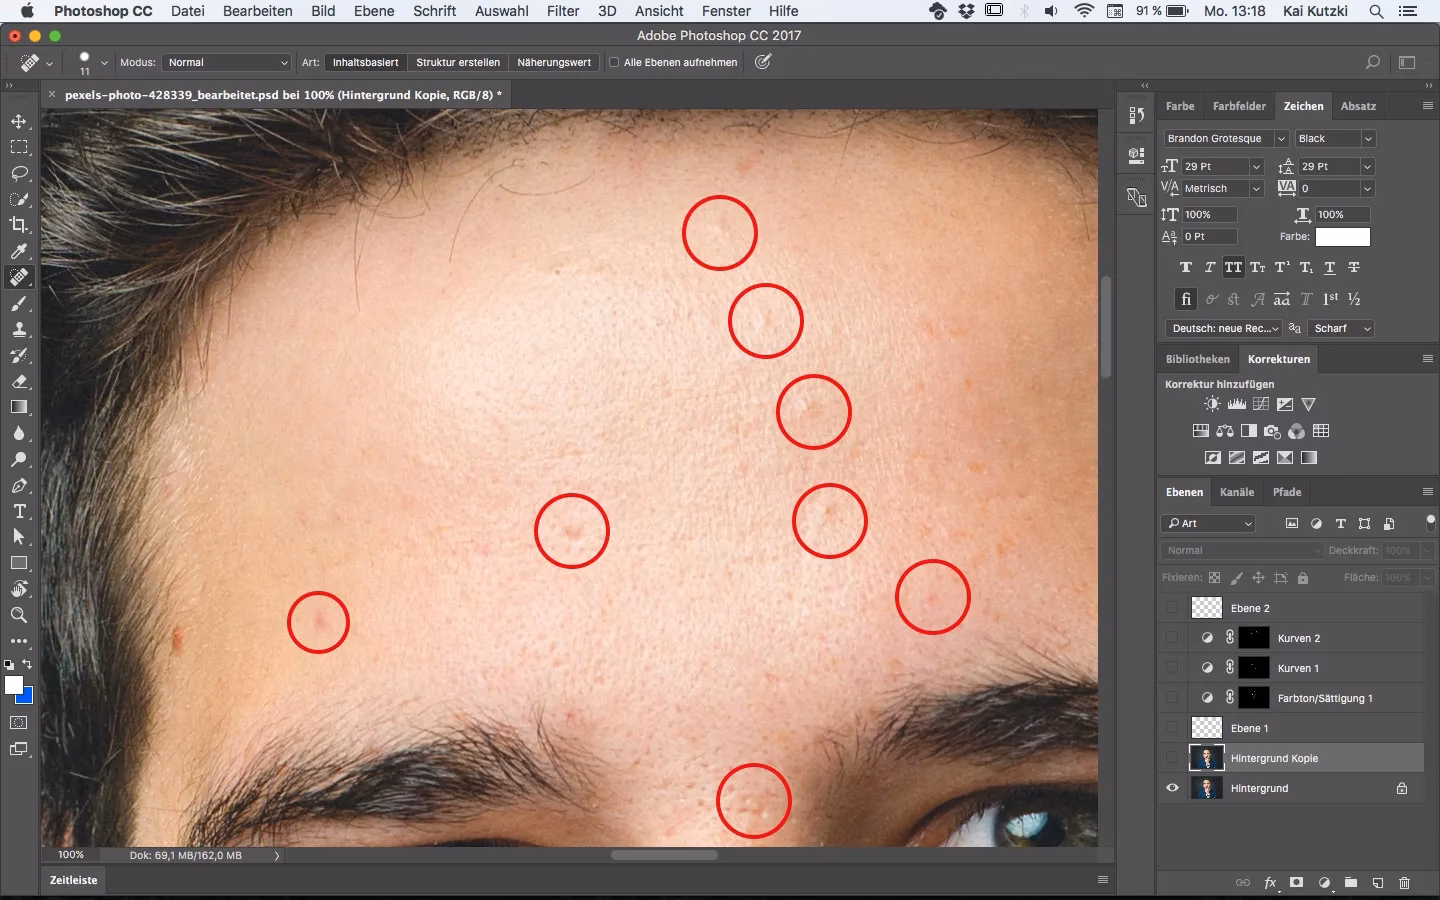Select the Struktur erstellen option in the options bar
The image size is (1440, 900).
point(457,62)
